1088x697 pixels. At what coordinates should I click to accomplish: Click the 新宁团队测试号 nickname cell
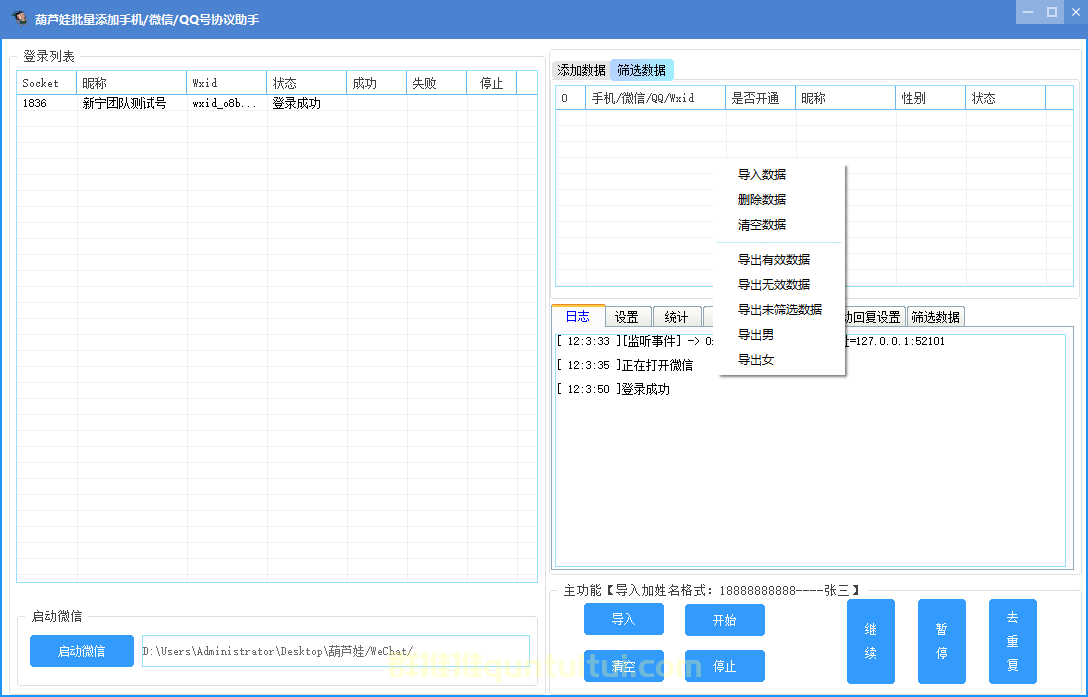(x=131, y=103)
